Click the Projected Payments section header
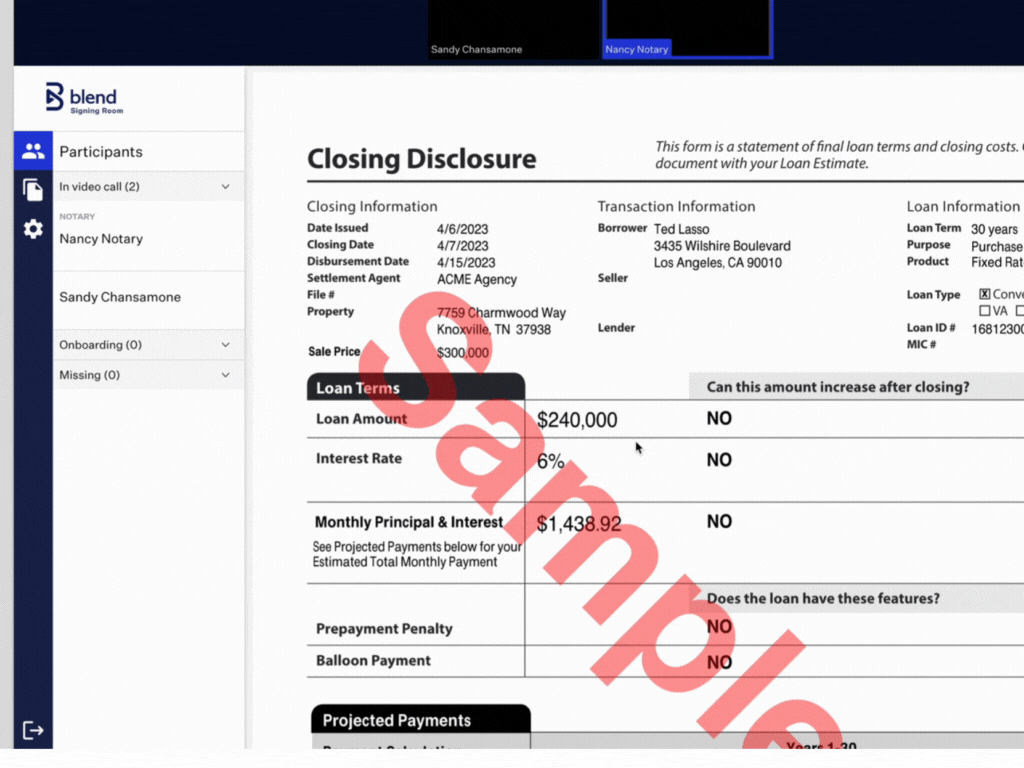This screenshot has height=768, width=1024. (x=421, y=720)
